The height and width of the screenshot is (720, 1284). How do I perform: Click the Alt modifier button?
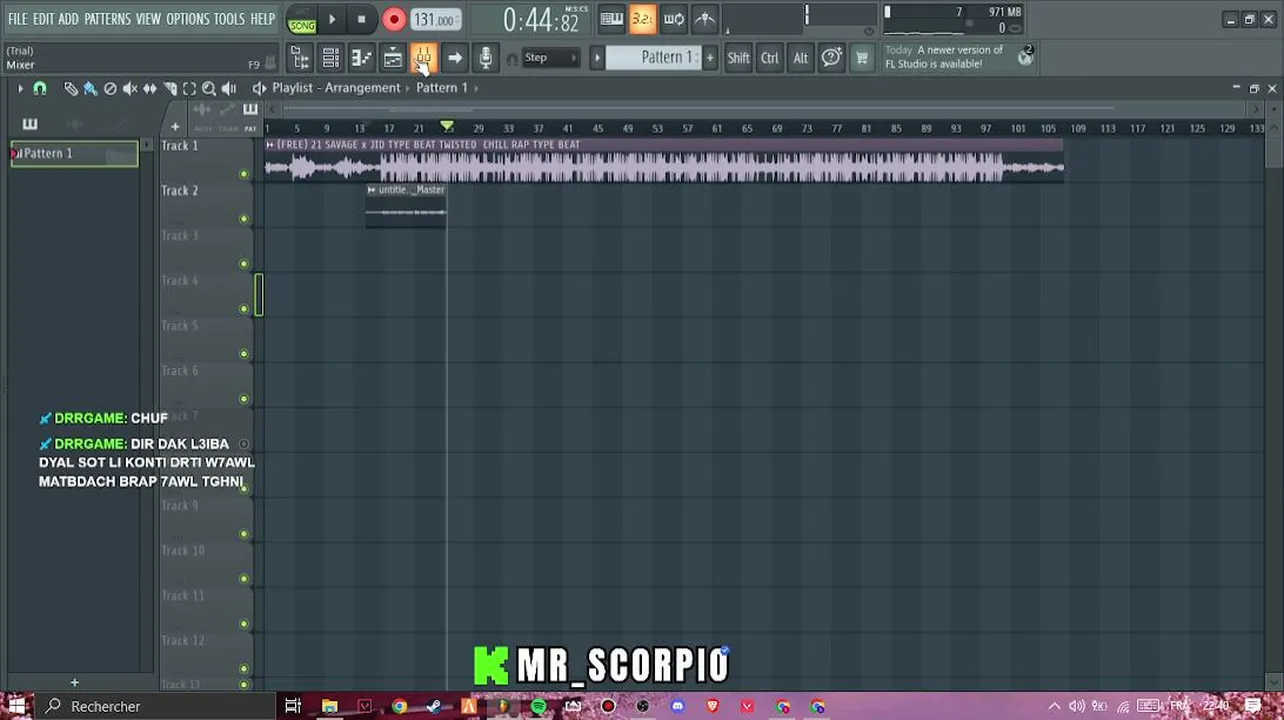(x=800, y=58)
